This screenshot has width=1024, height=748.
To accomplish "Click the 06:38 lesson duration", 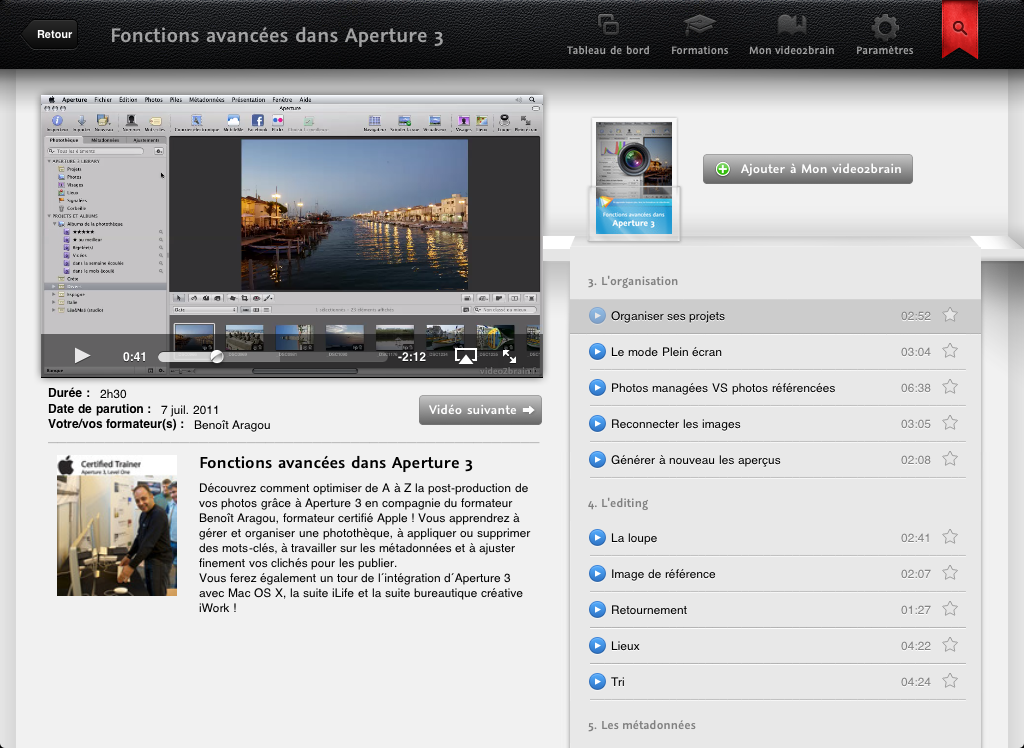I will (916, 388).
